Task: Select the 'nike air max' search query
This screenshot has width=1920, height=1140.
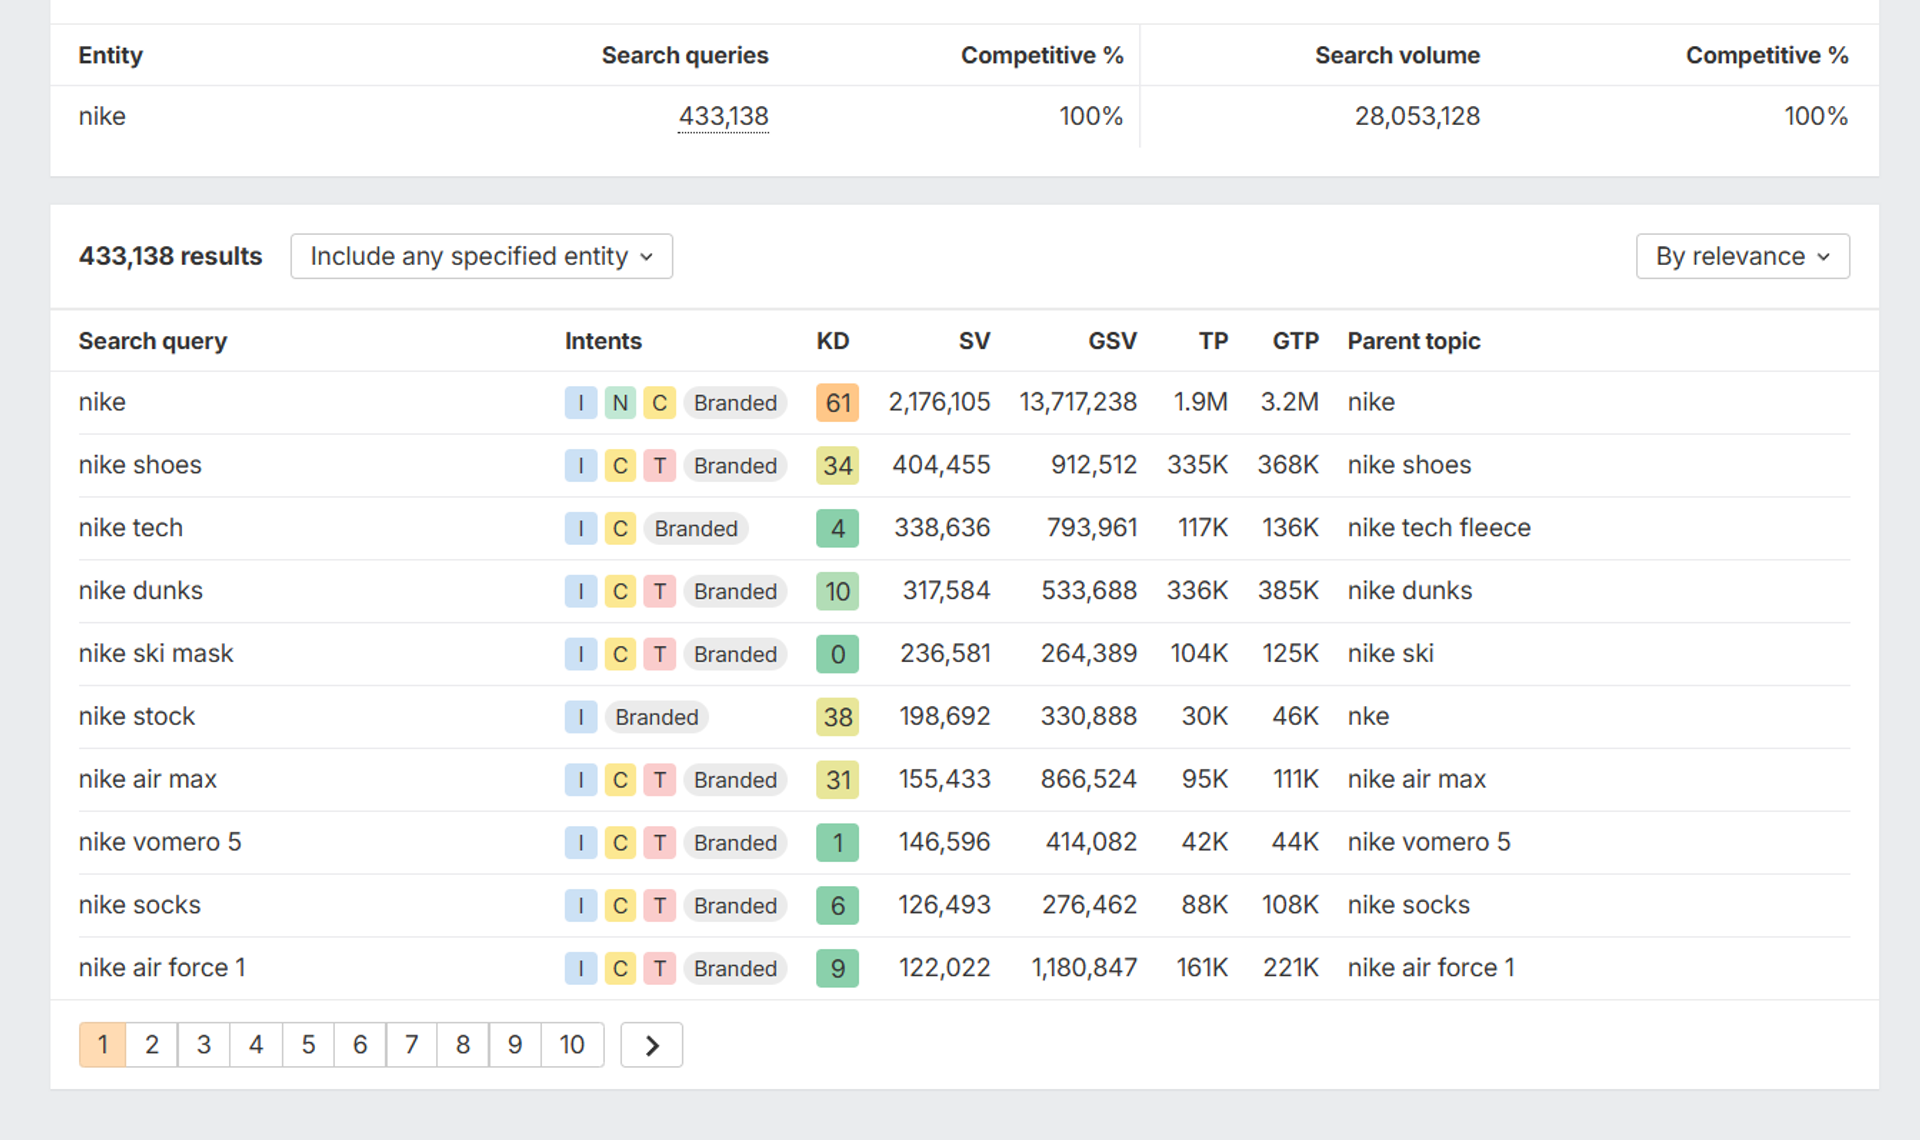Action: 148,779
